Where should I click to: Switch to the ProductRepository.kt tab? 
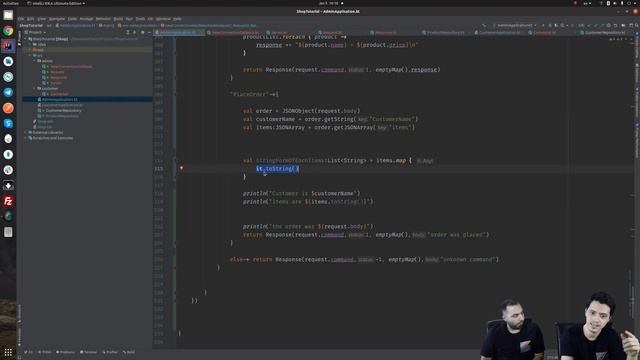pyautogui.click(x=445, y=32)
